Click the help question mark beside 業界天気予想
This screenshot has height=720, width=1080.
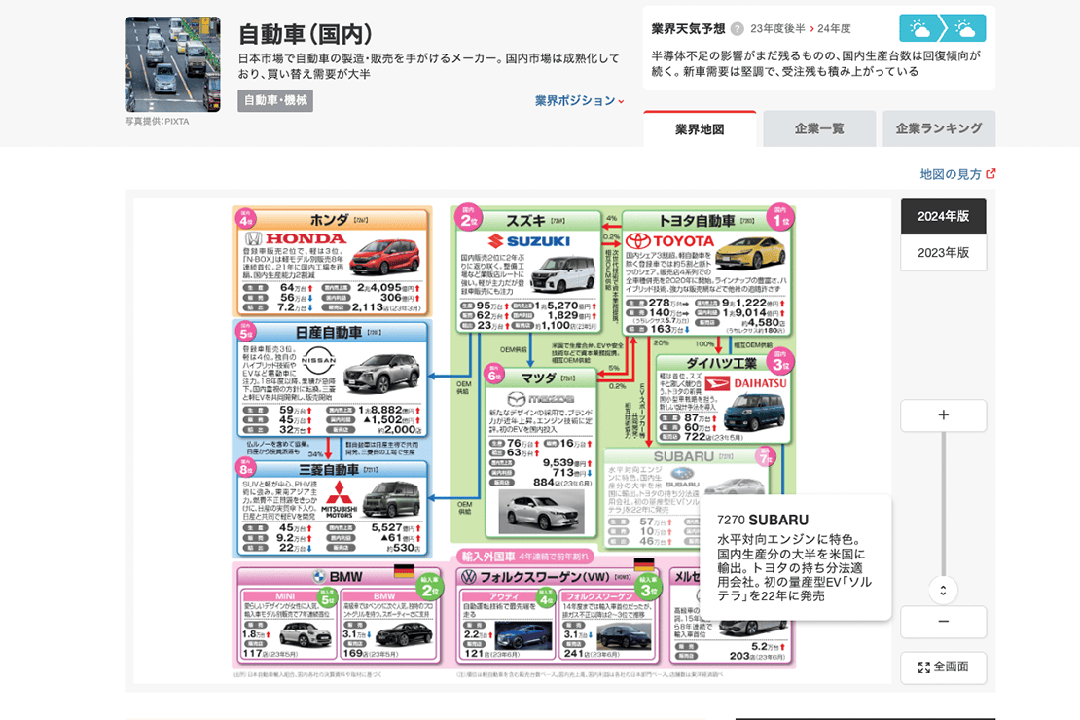(x=737, y=29)
